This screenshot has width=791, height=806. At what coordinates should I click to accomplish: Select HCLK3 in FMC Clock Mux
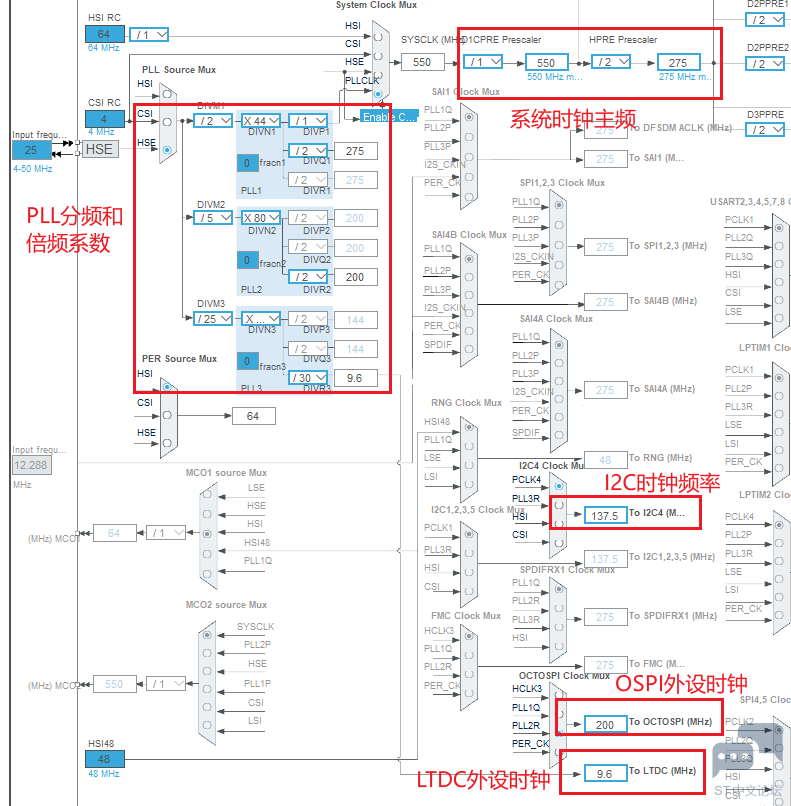(469, 636)
